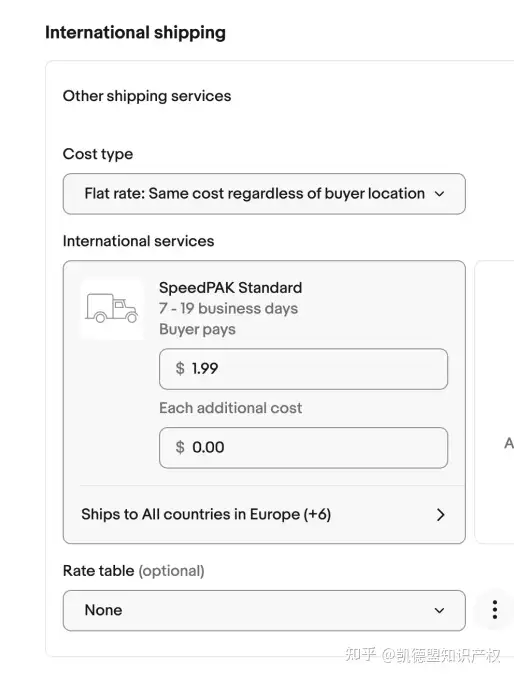
Task: Click the Rate table optional label
Action: [134, 571]
